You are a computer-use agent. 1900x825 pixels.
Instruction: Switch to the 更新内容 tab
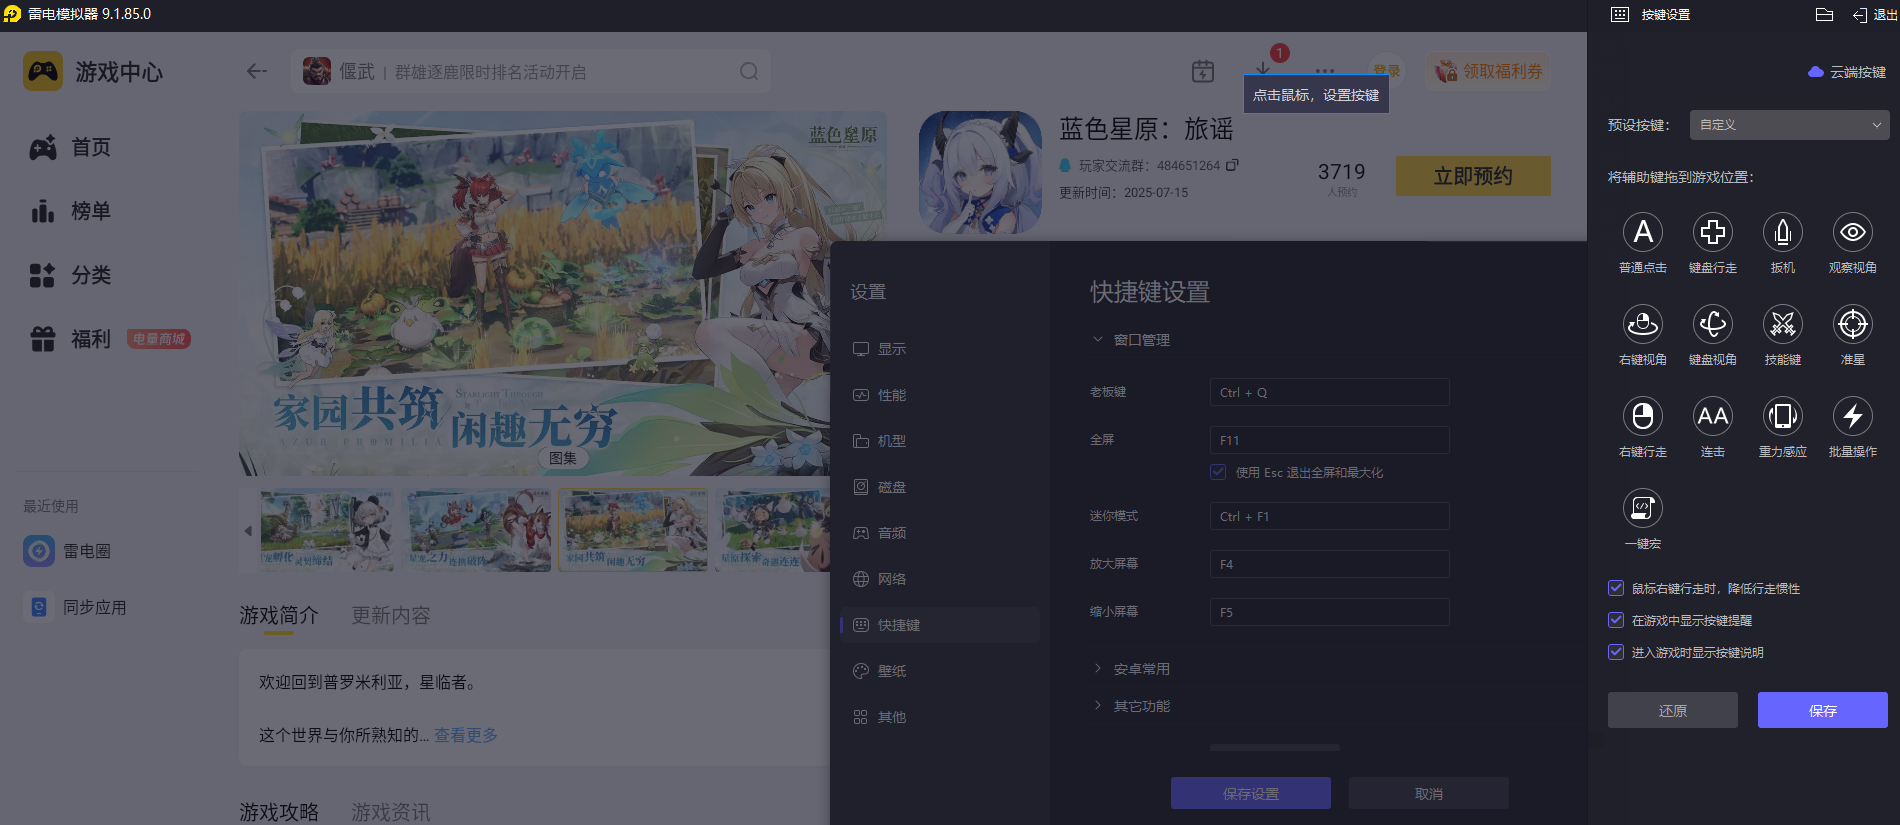point(391,615)
